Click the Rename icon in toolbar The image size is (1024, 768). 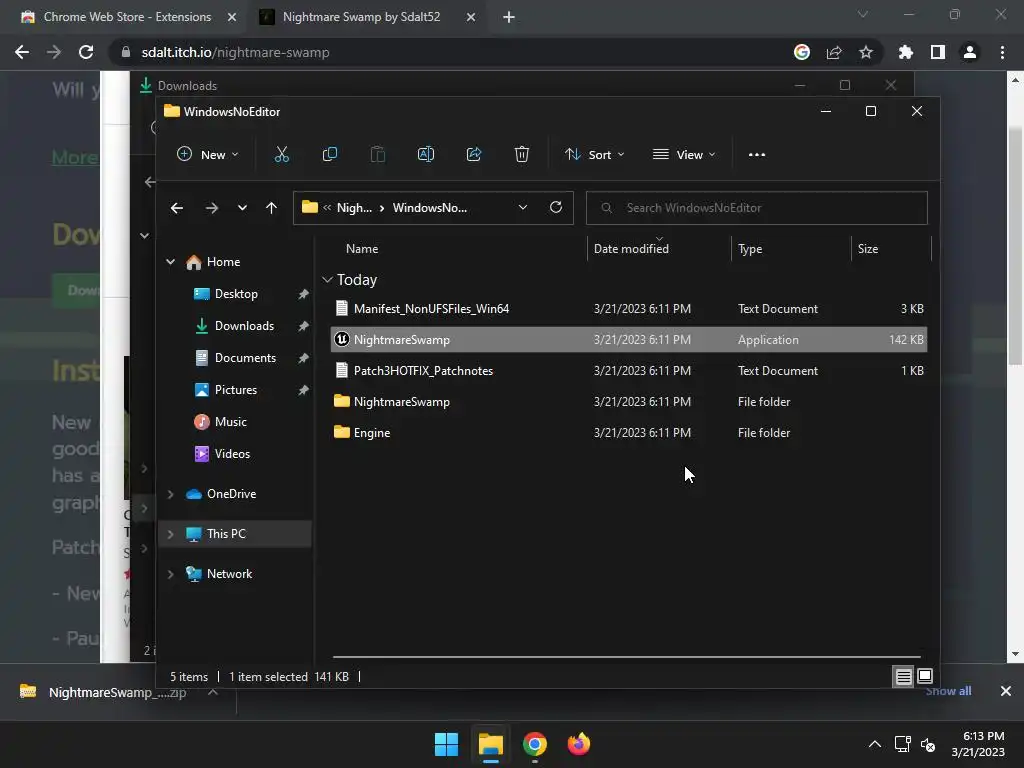pos(426,155)
